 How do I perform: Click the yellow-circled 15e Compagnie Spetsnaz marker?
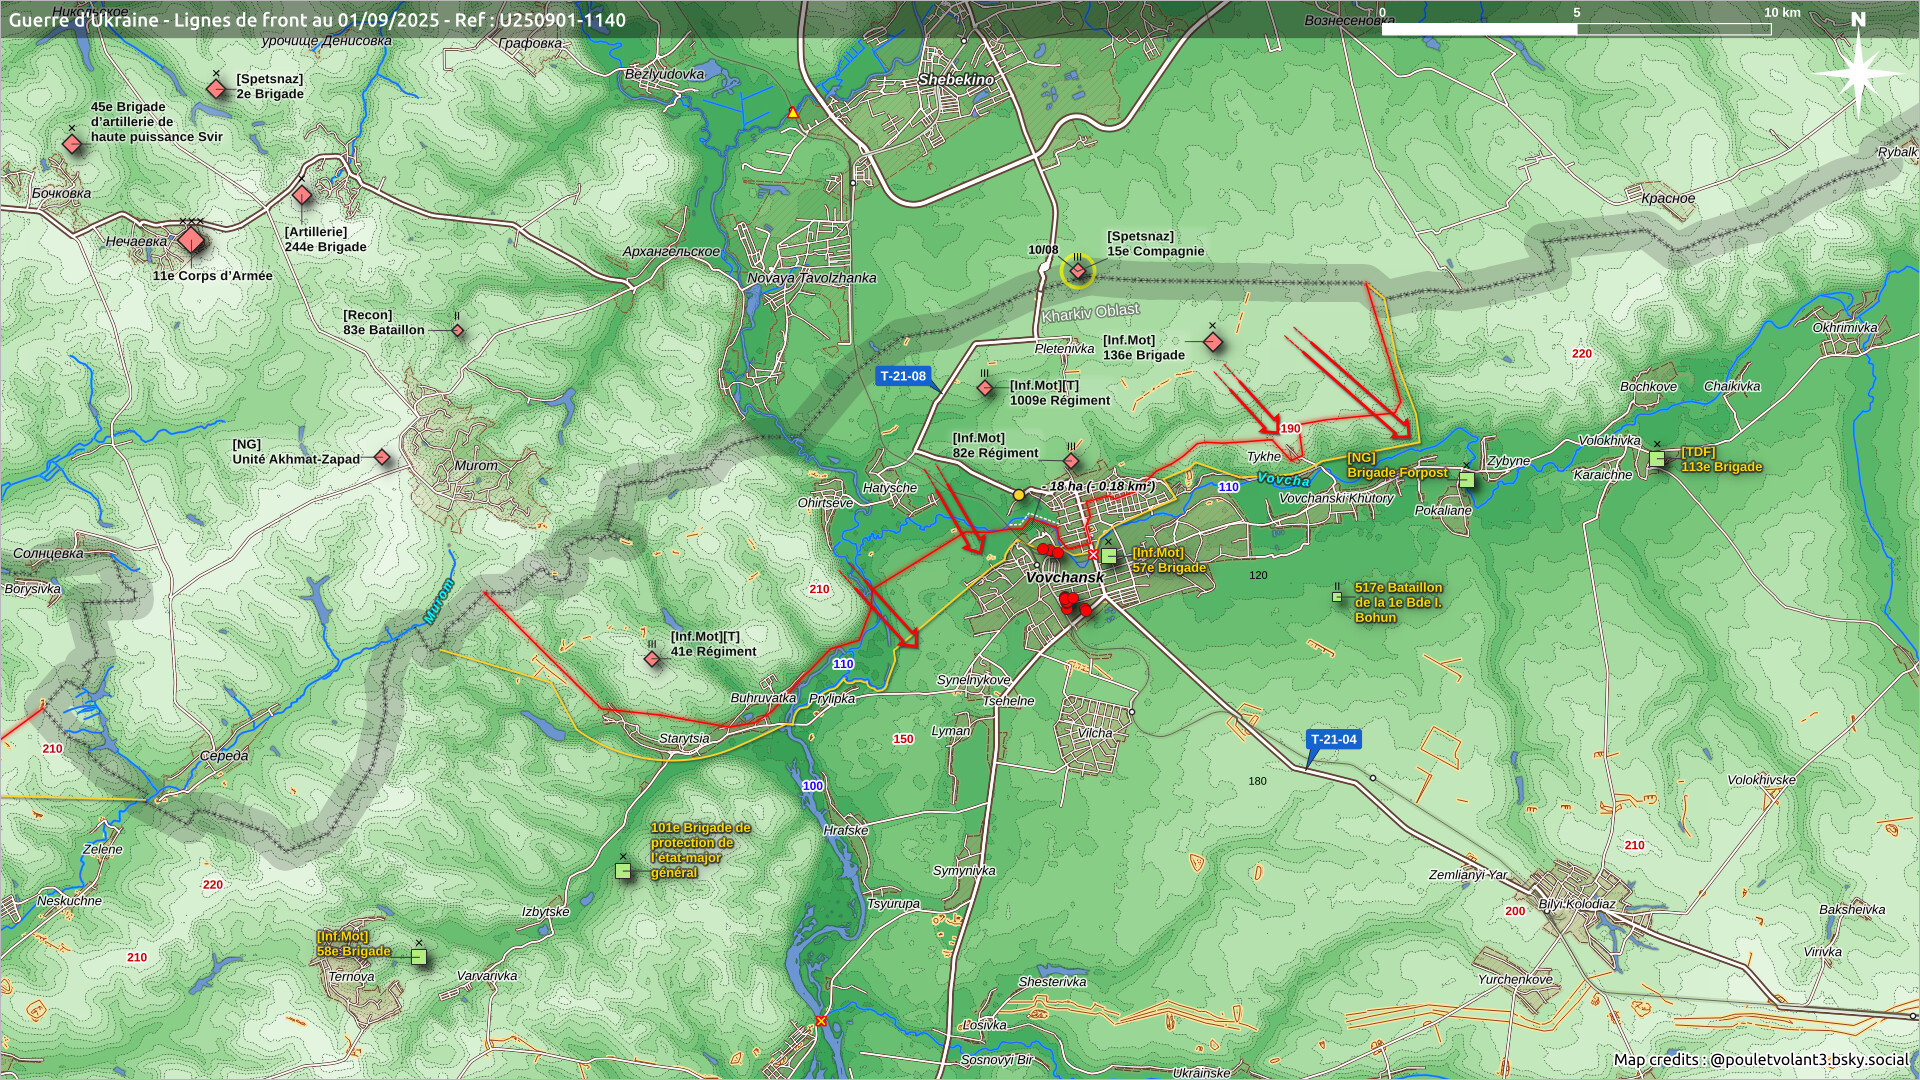tap(1078, 271)
